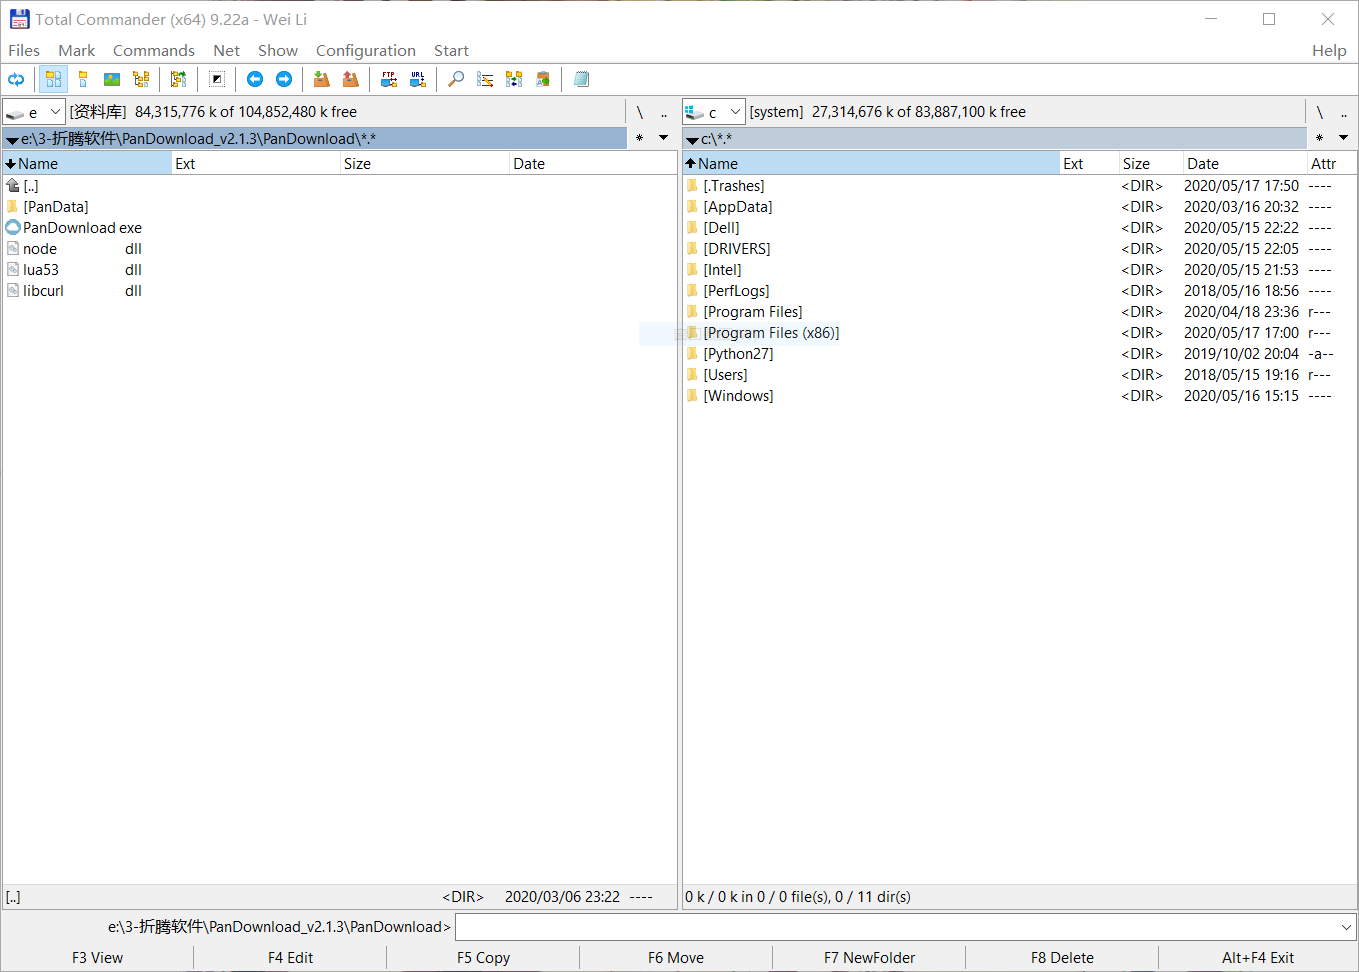Click the Reread source toolbar icon

click(x=16, y=79)
